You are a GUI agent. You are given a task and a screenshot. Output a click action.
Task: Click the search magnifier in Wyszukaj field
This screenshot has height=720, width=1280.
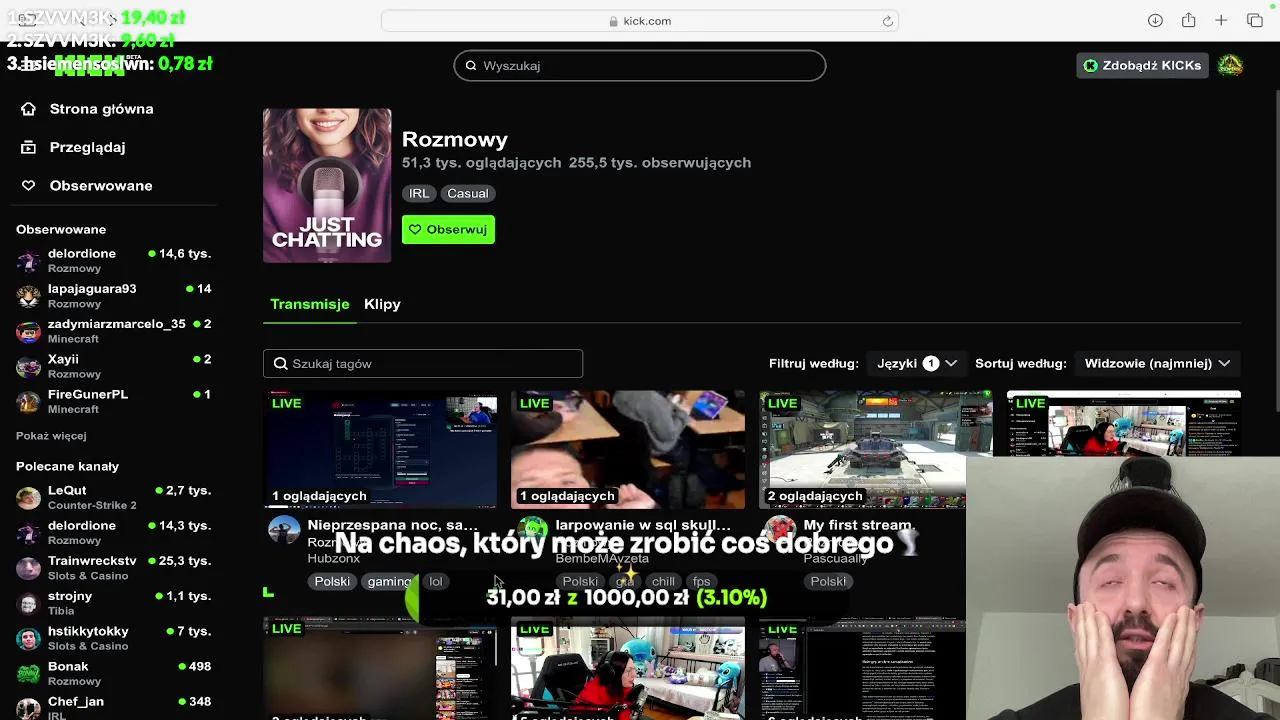pos(471,66)
